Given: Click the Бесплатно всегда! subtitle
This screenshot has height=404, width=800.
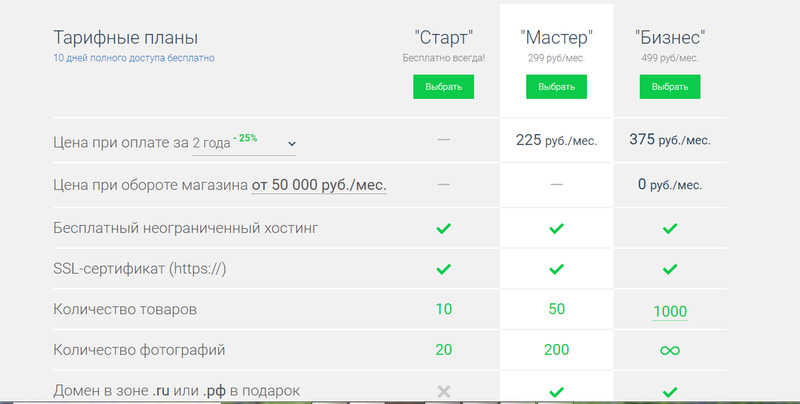Looking at the screenshot, I should [443, 58].
